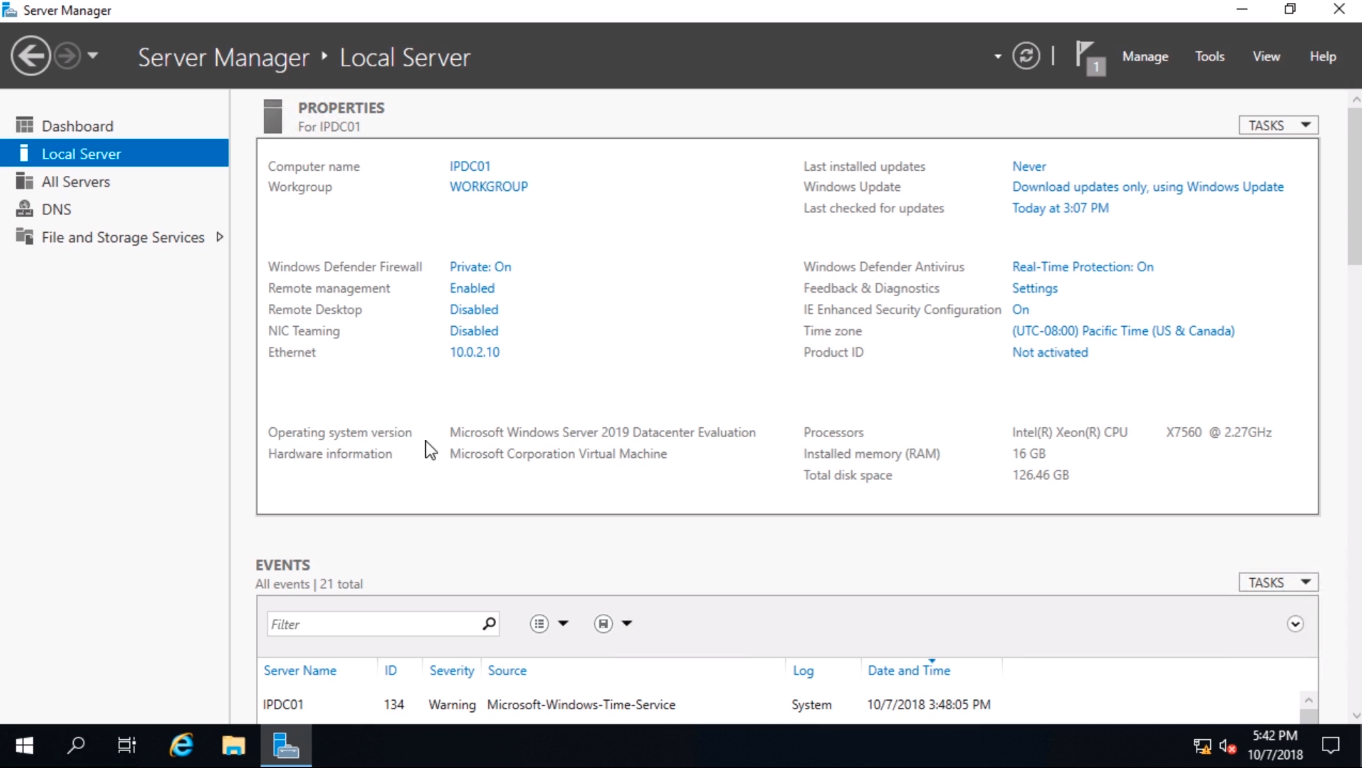Open the notifications flag icon
This screenshot has height=768, width=1362.
1088,56
